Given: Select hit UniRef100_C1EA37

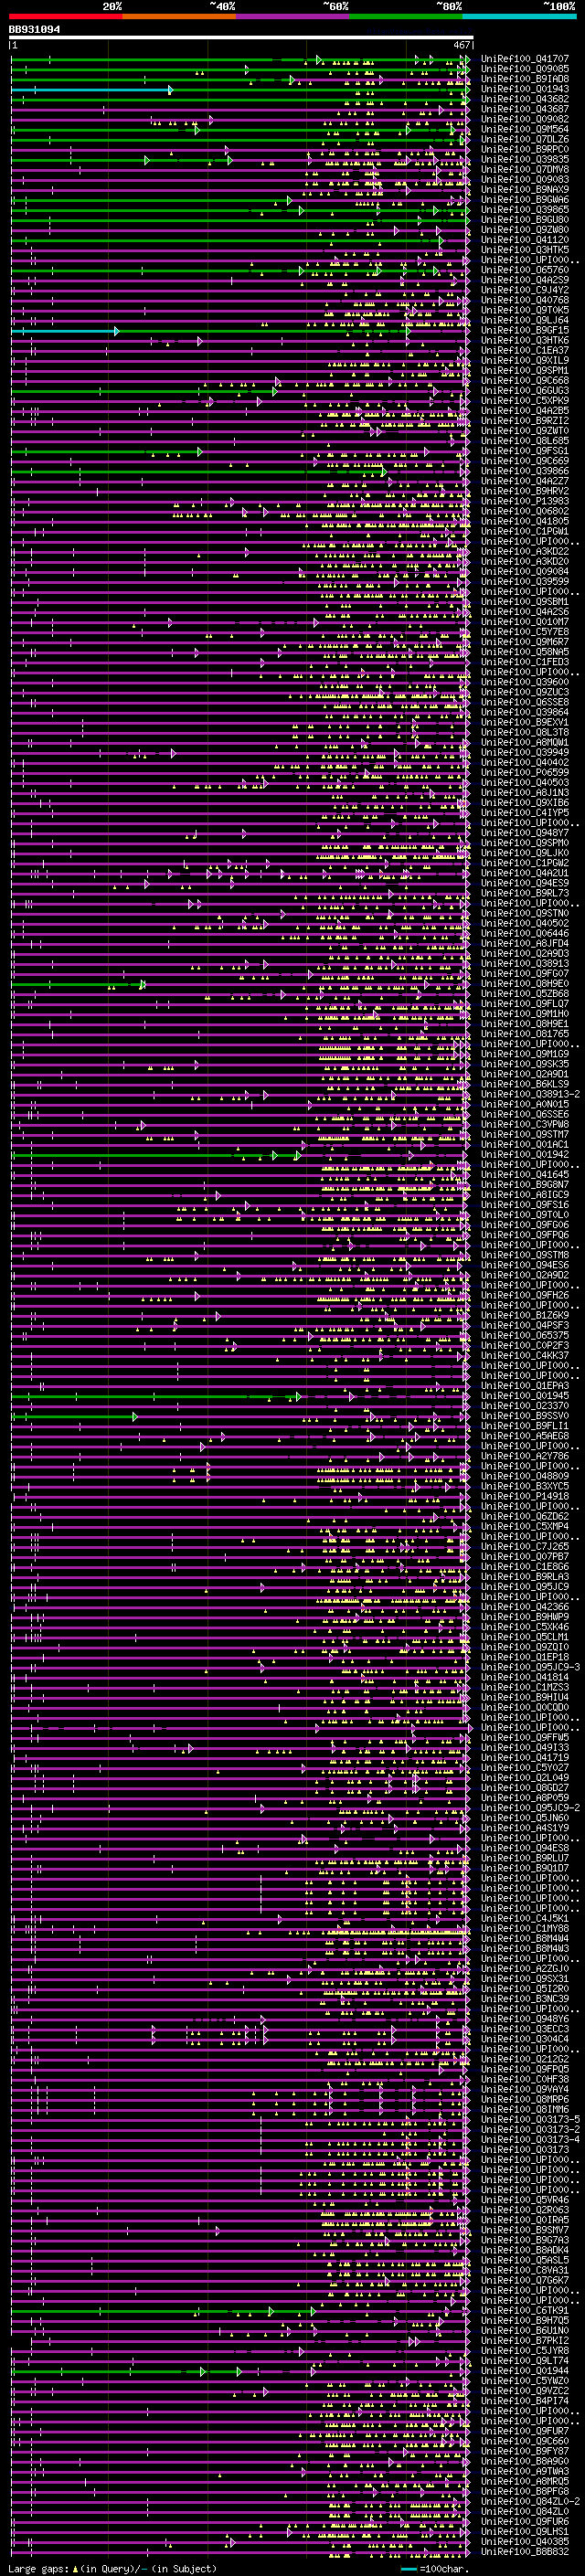Looking at the screenshot, I should pos(525,350).
